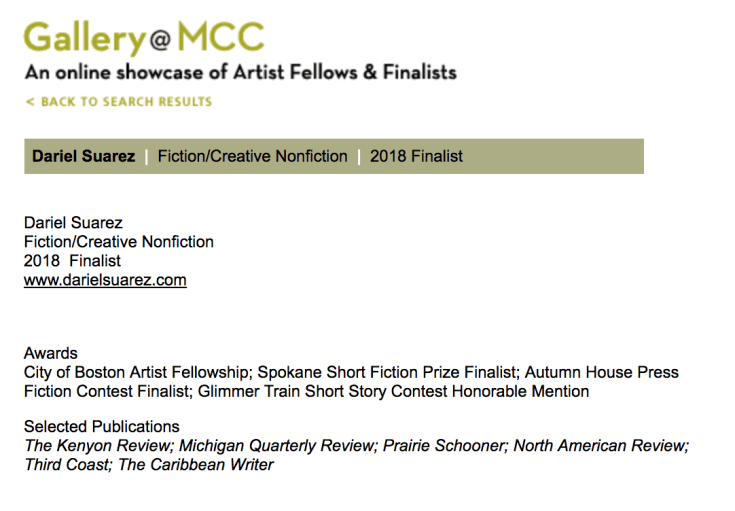Click the Dariel Suarez bold header name
Image resolution: width=735 pixels, height=511 pixels.
tap(83, 156)
